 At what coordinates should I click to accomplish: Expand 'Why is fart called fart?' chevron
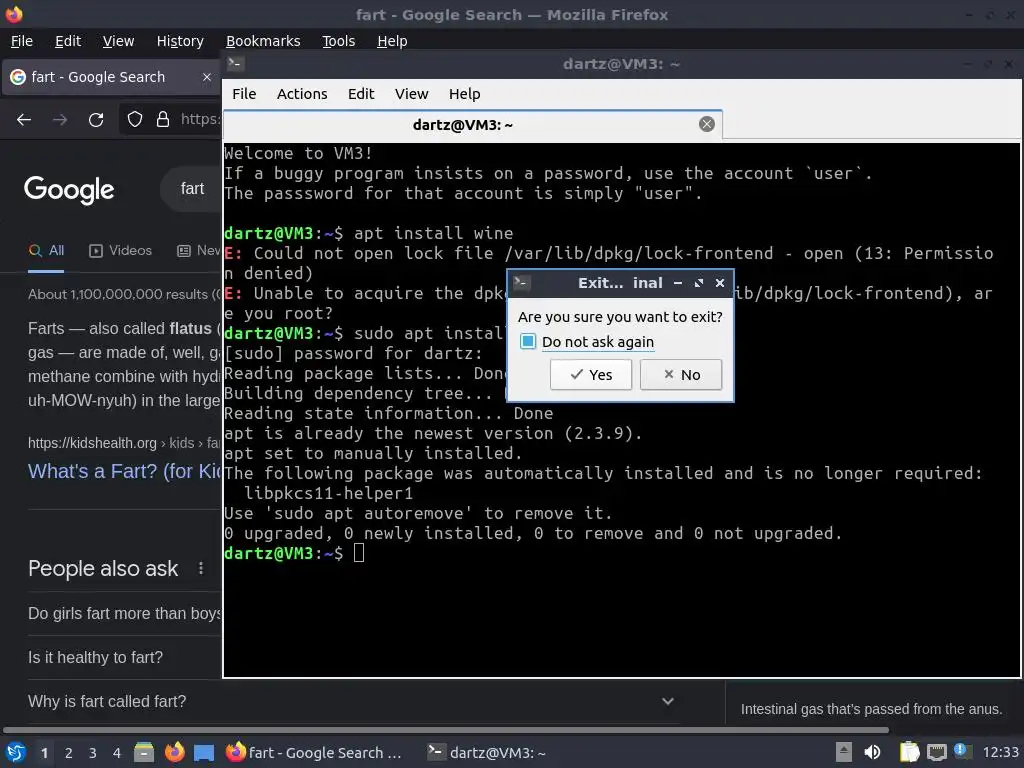pyautogui.click(x=667, y=701)
